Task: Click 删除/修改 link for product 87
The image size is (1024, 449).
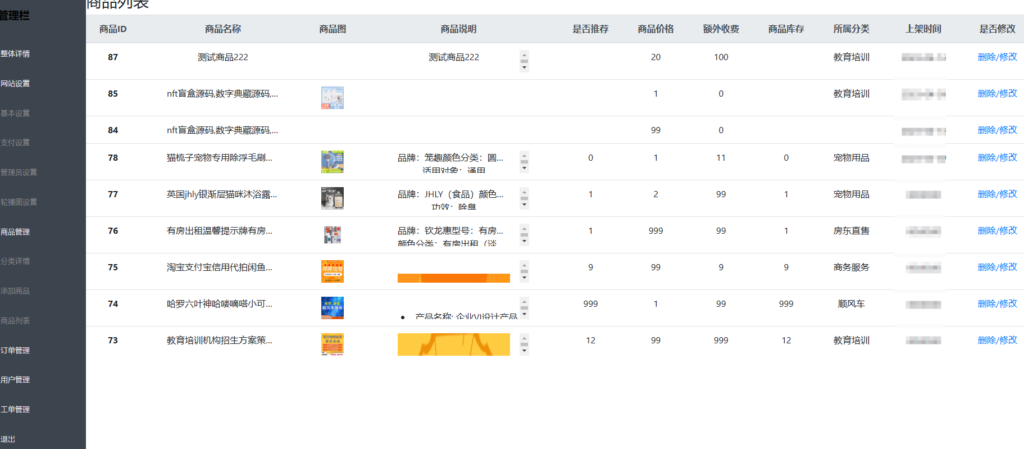Action: 997,57
